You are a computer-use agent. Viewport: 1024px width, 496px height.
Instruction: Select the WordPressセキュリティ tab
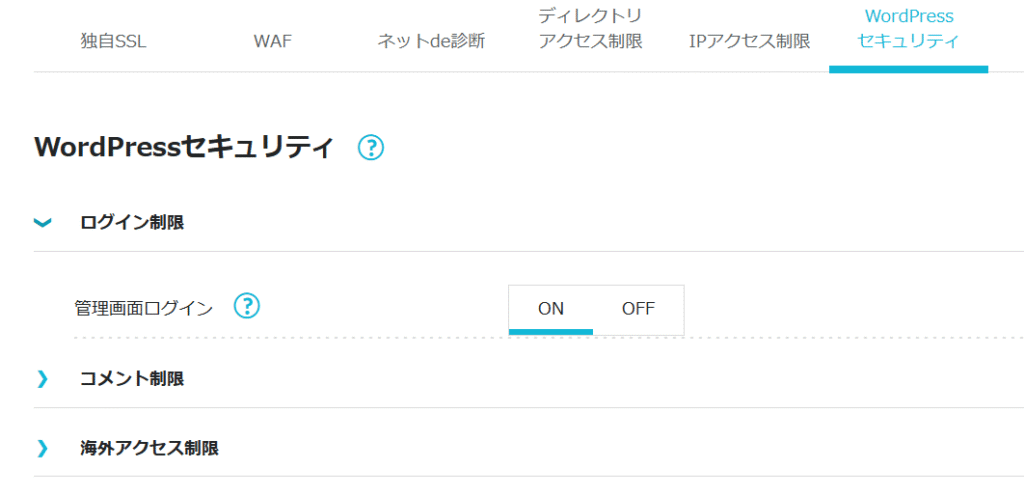[908, 29]
